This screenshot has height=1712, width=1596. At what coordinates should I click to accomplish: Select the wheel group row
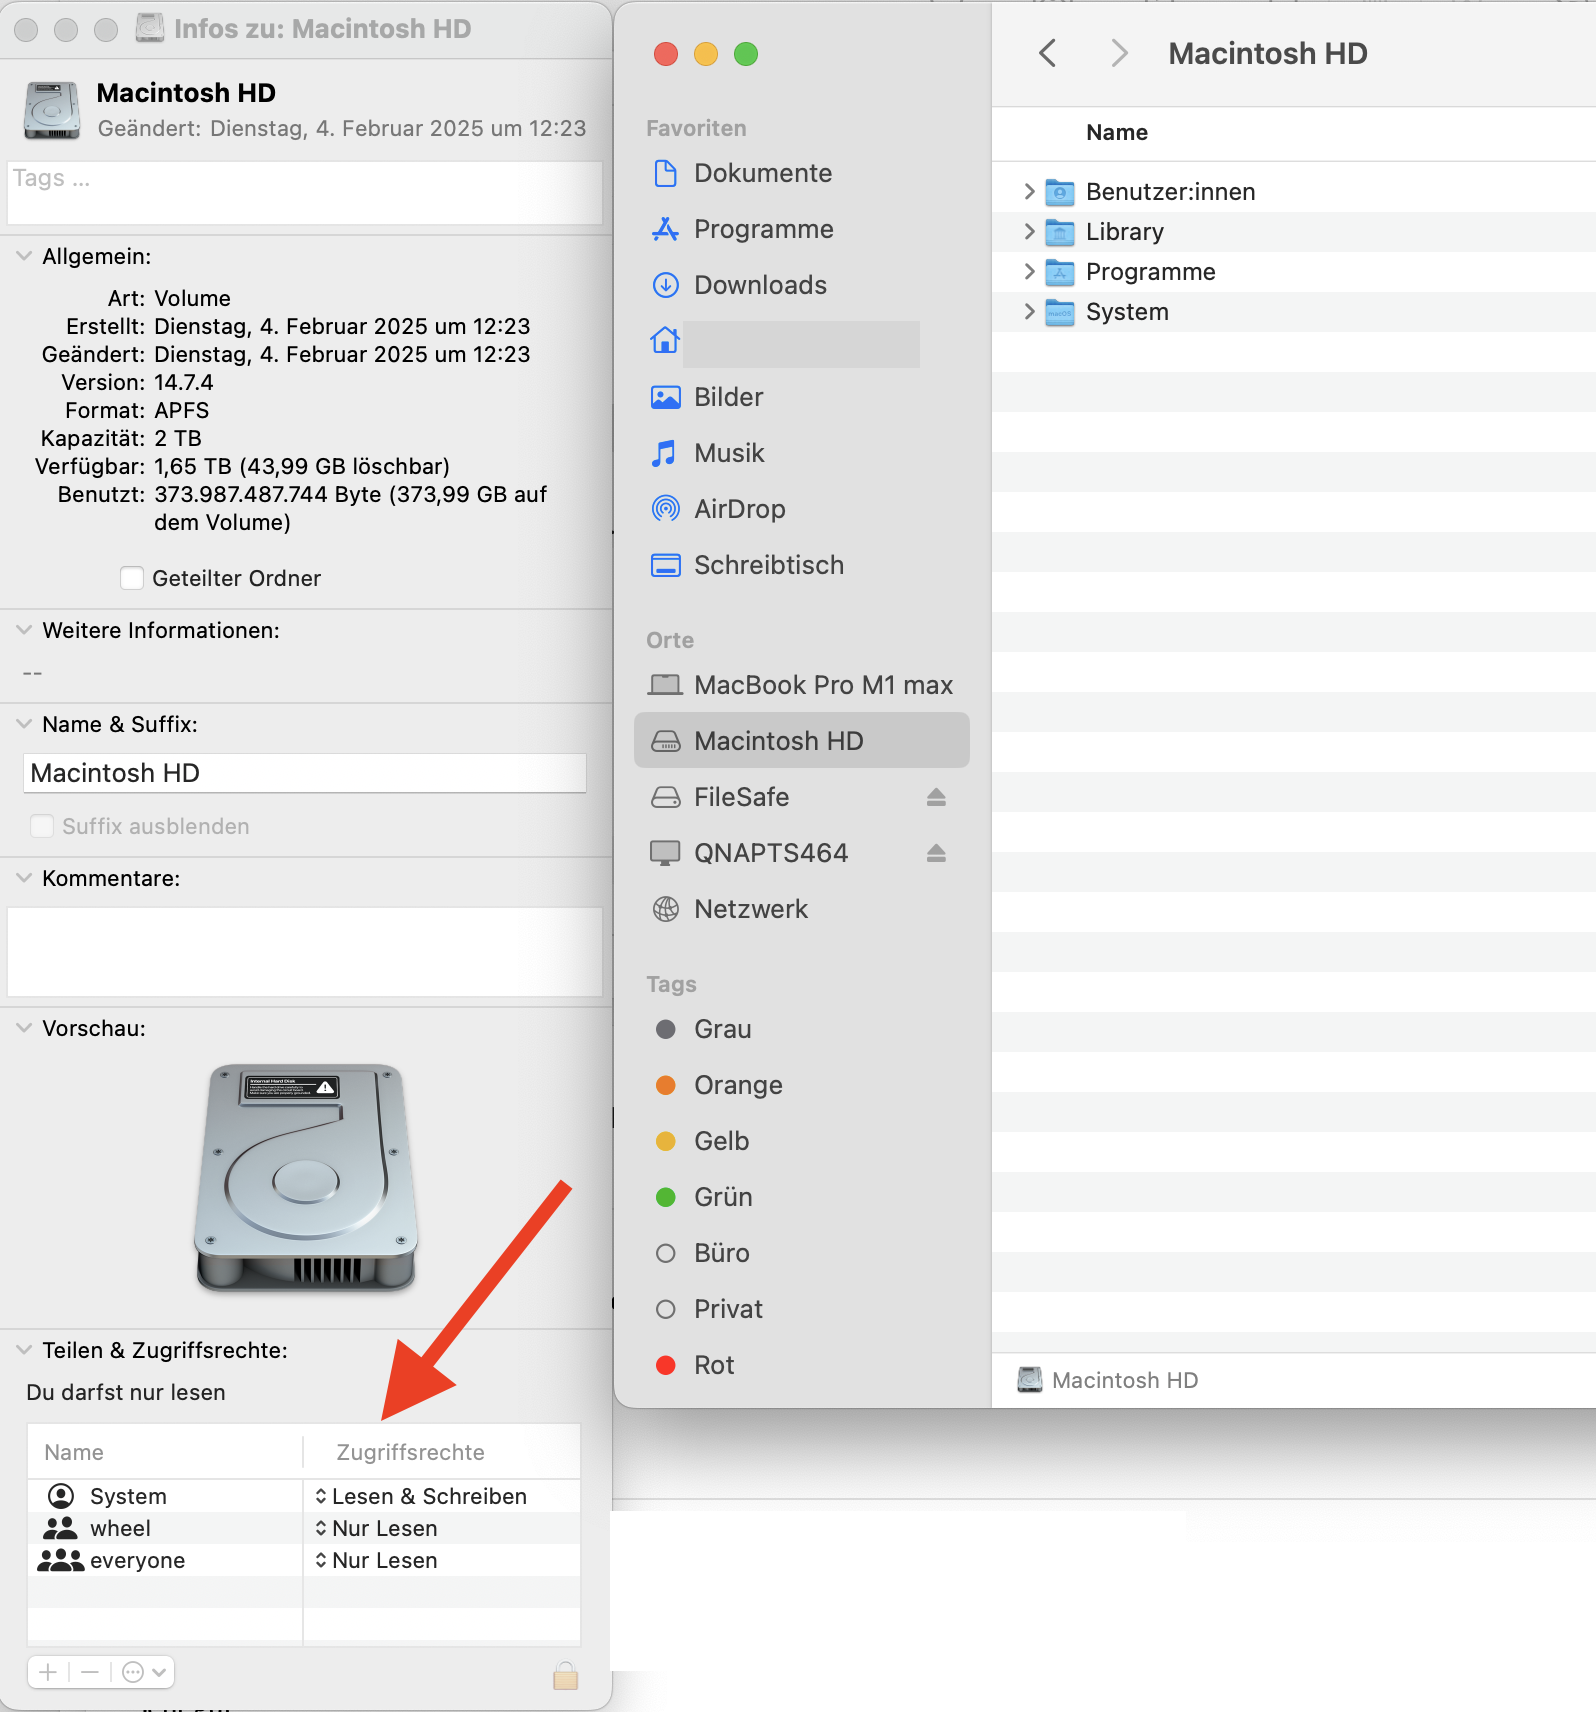[304, 1528]
